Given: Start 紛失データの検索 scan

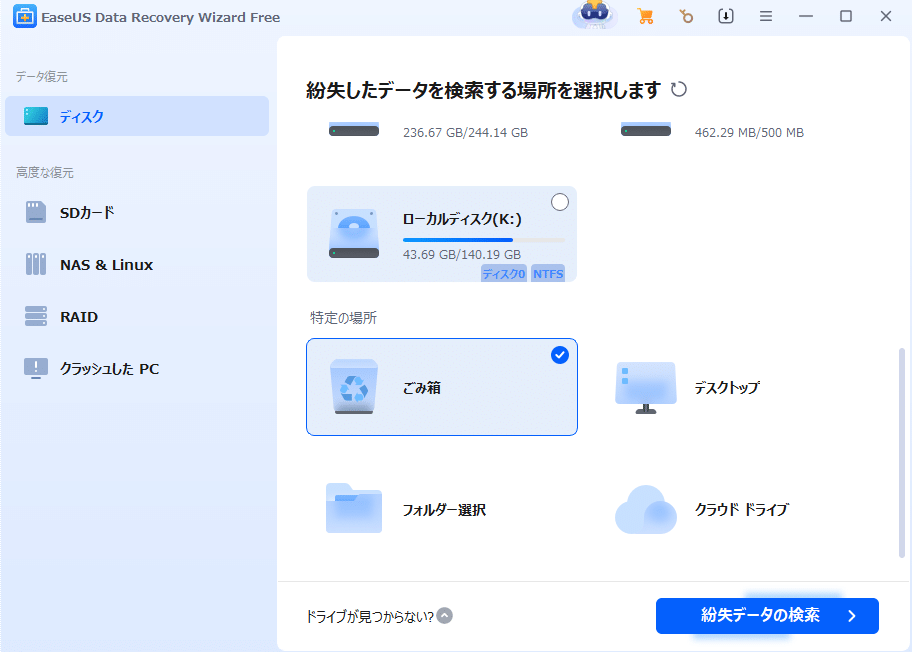Looking at the screenshot, I should 767,616.
